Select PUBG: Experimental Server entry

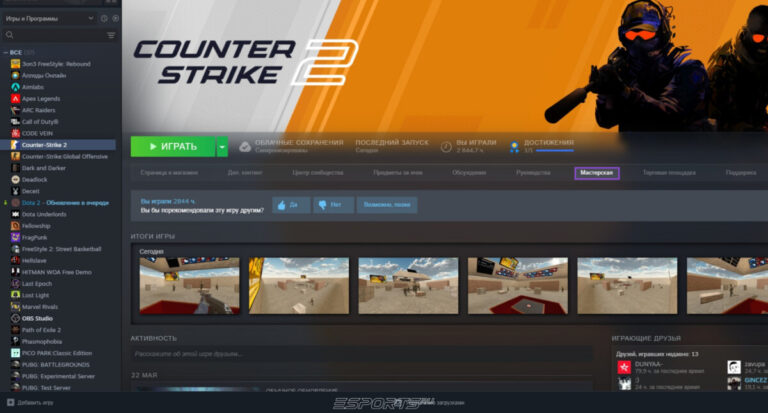58,376
